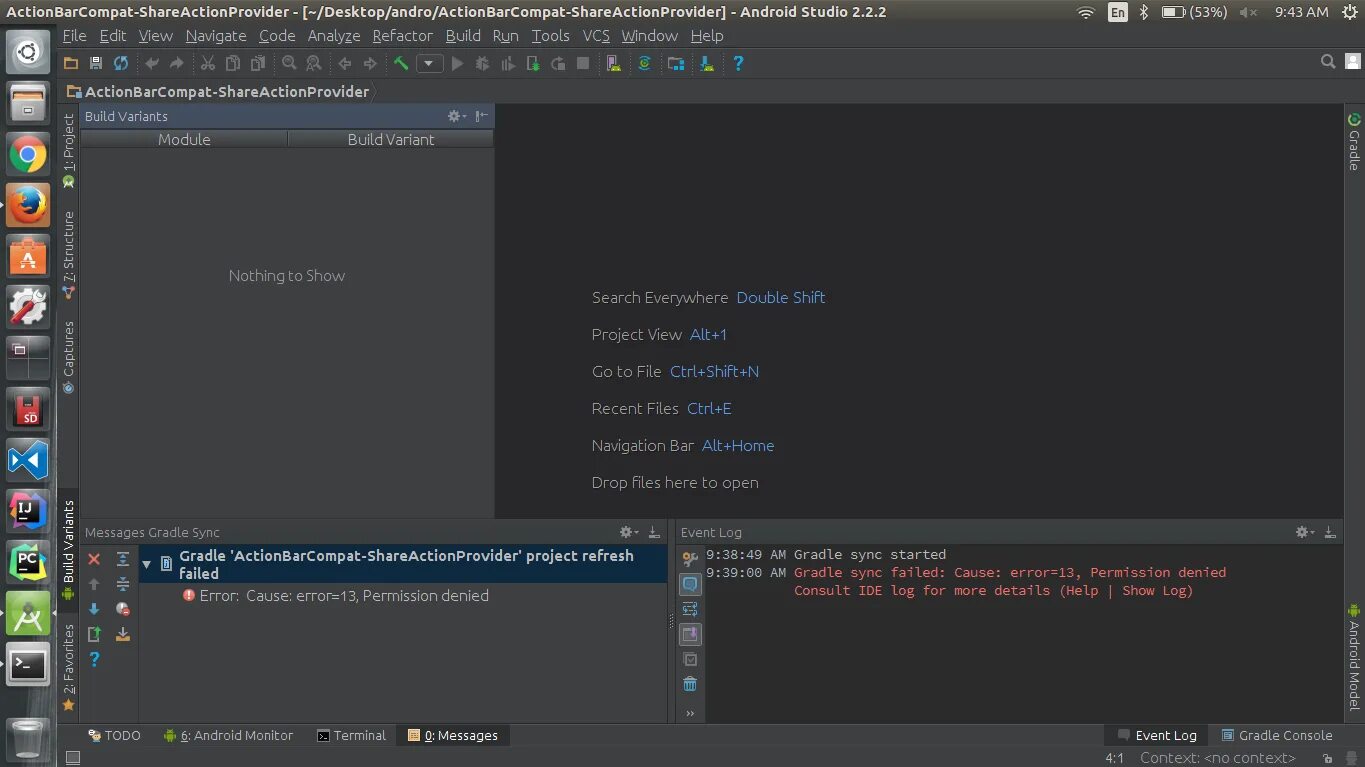
Task: Open Messages Gradle Sync gear menu
Action: [628, 532]
